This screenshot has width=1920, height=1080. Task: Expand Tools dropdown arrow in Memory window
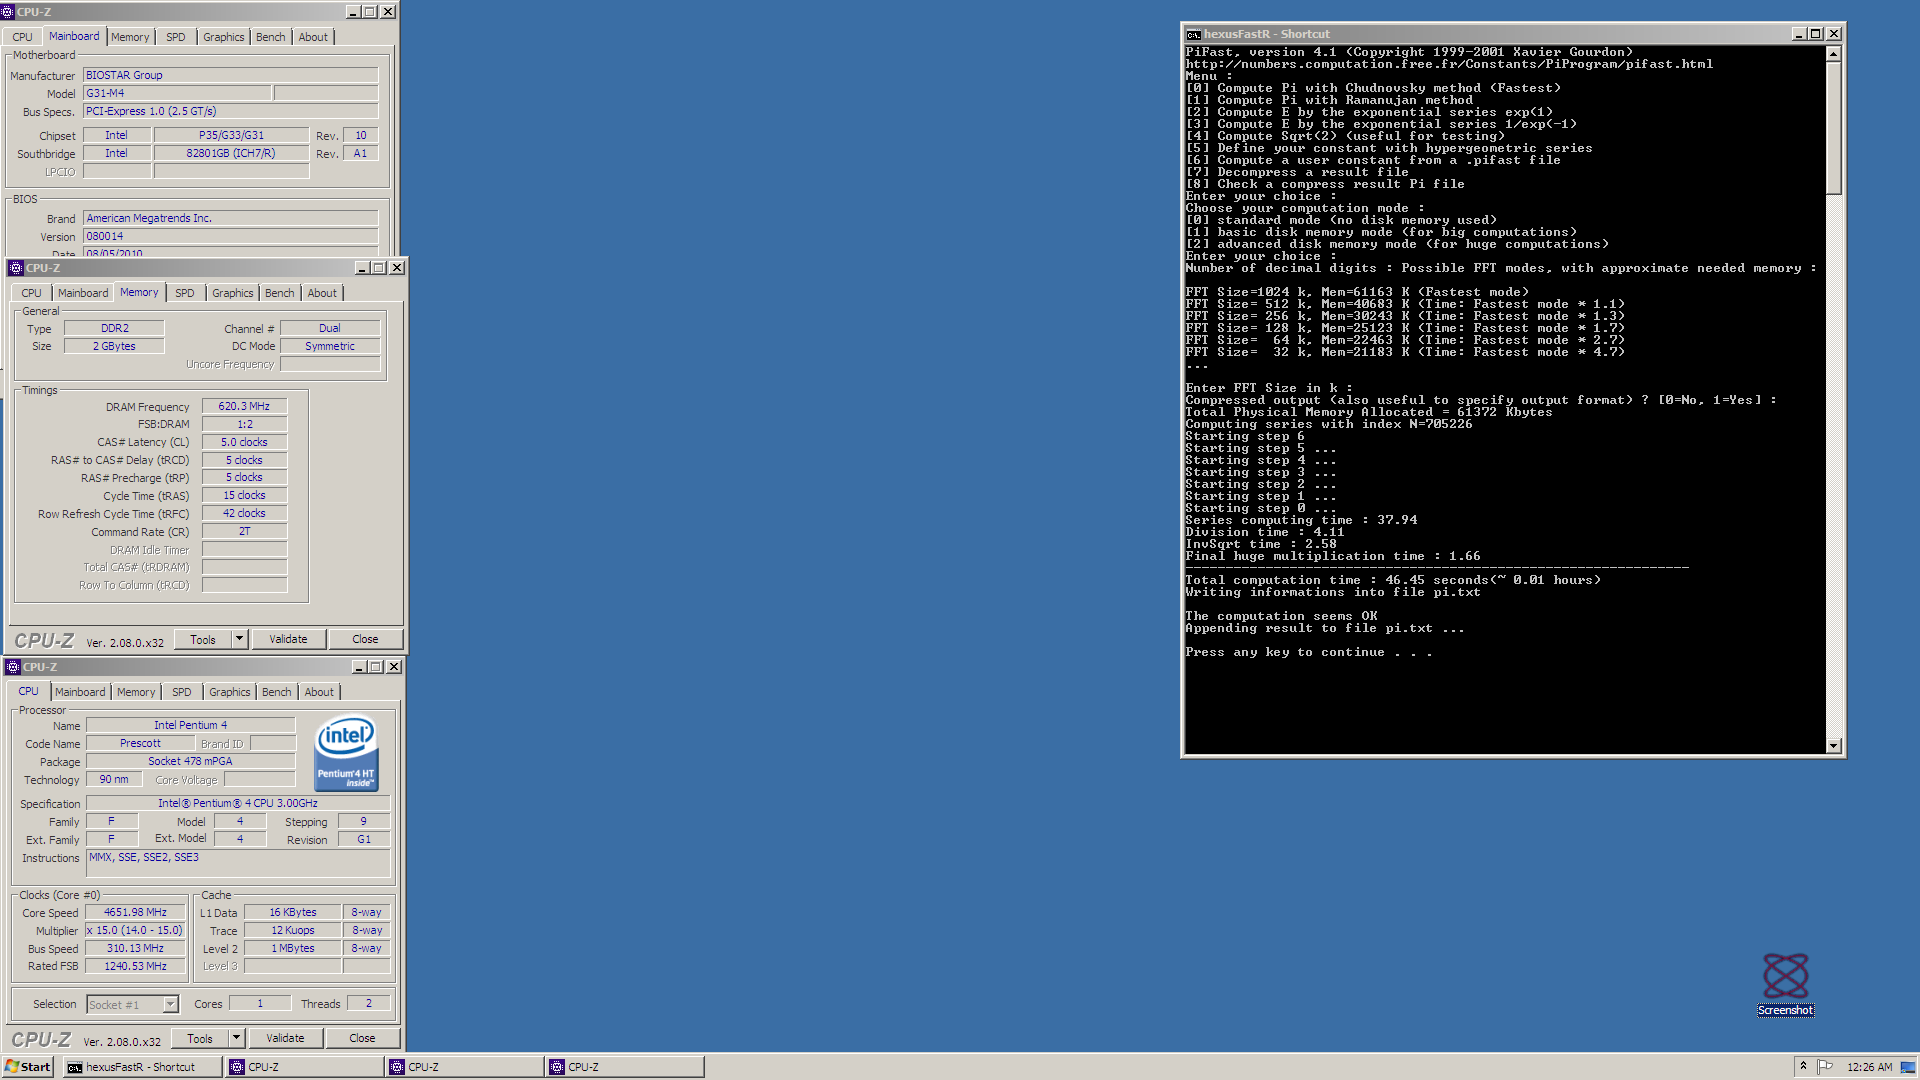coord(239,639)
